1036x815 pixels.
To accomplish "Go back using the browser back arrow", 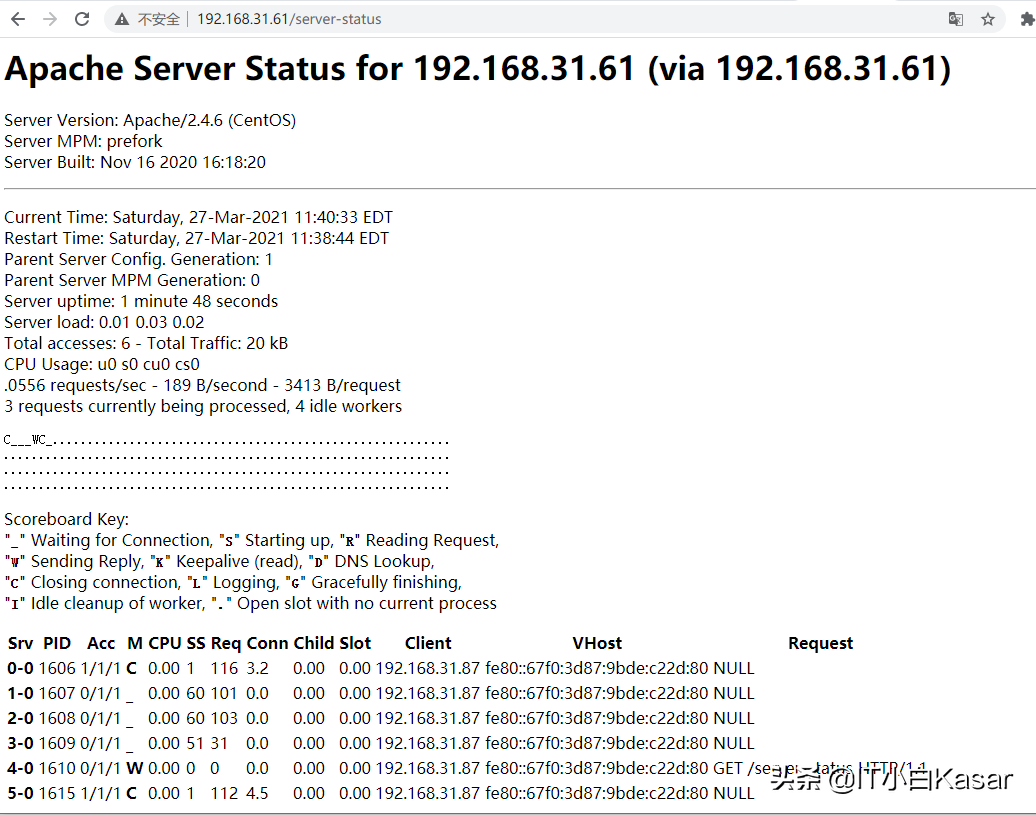I will point(18,19).
